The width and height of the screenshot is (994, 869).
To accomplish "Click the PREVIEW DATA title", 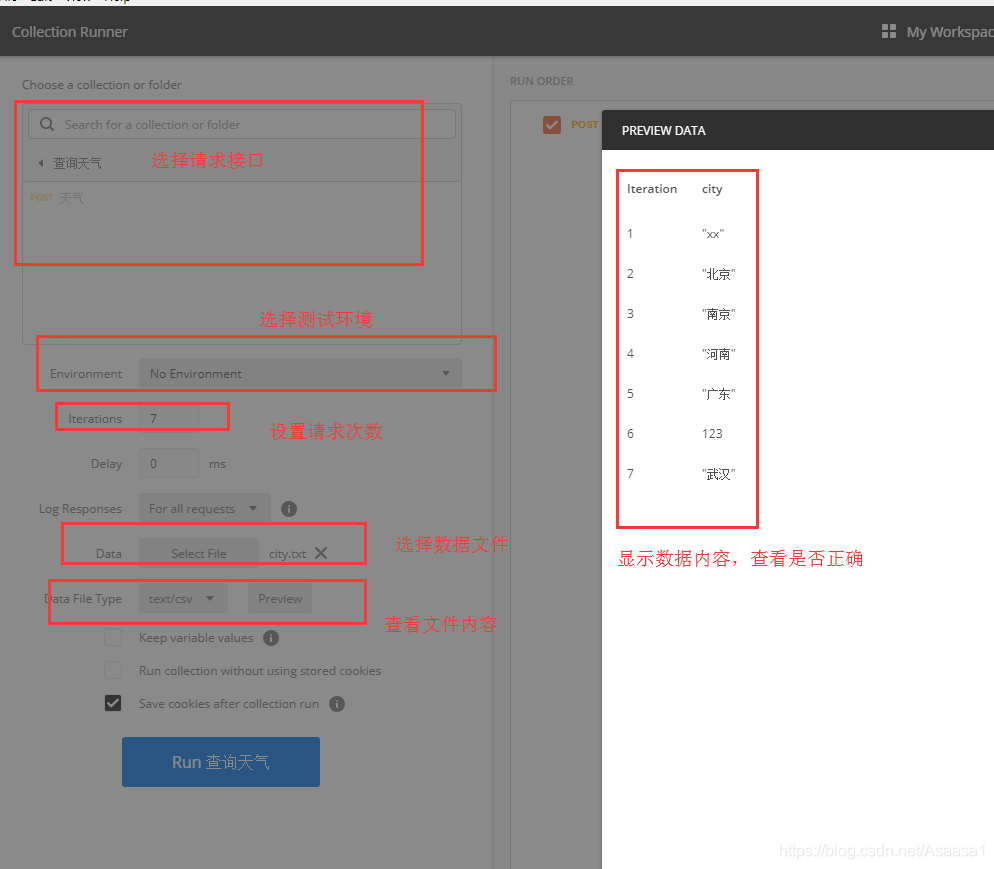I will 663,131.
